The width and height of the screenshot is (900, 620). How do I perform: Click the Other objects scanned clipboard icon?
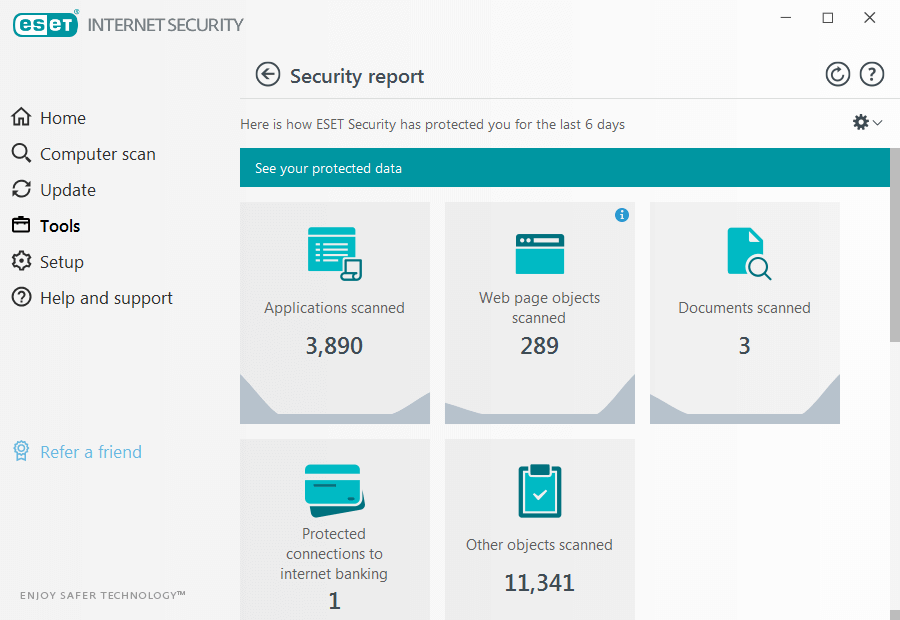pyautogui.click(x=539, y=489)
